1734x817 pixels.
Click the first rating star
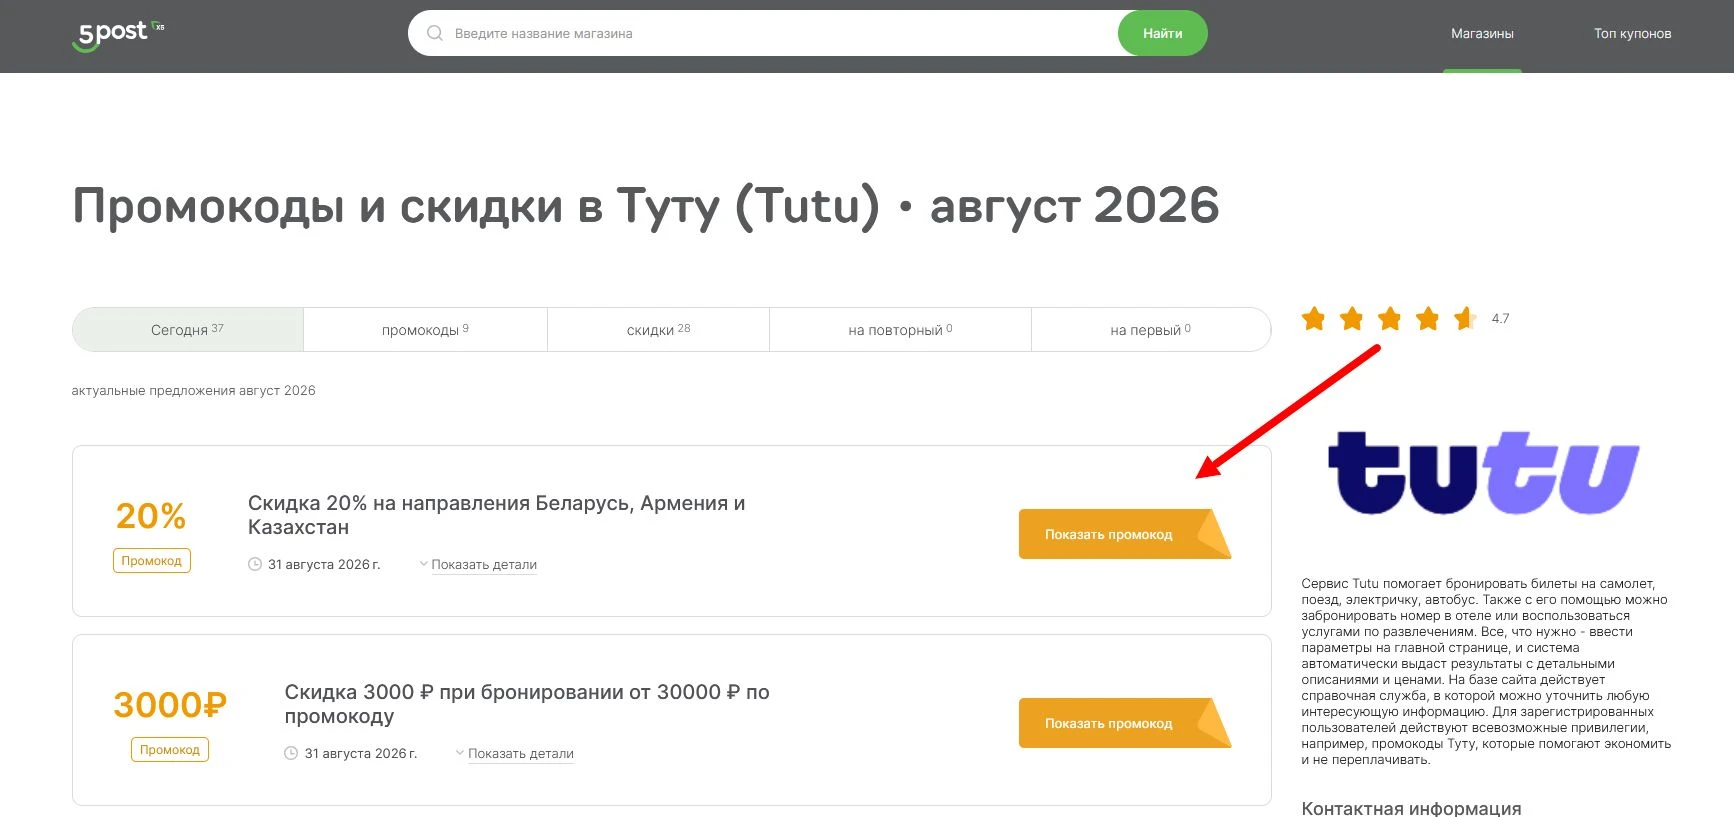1314,319
